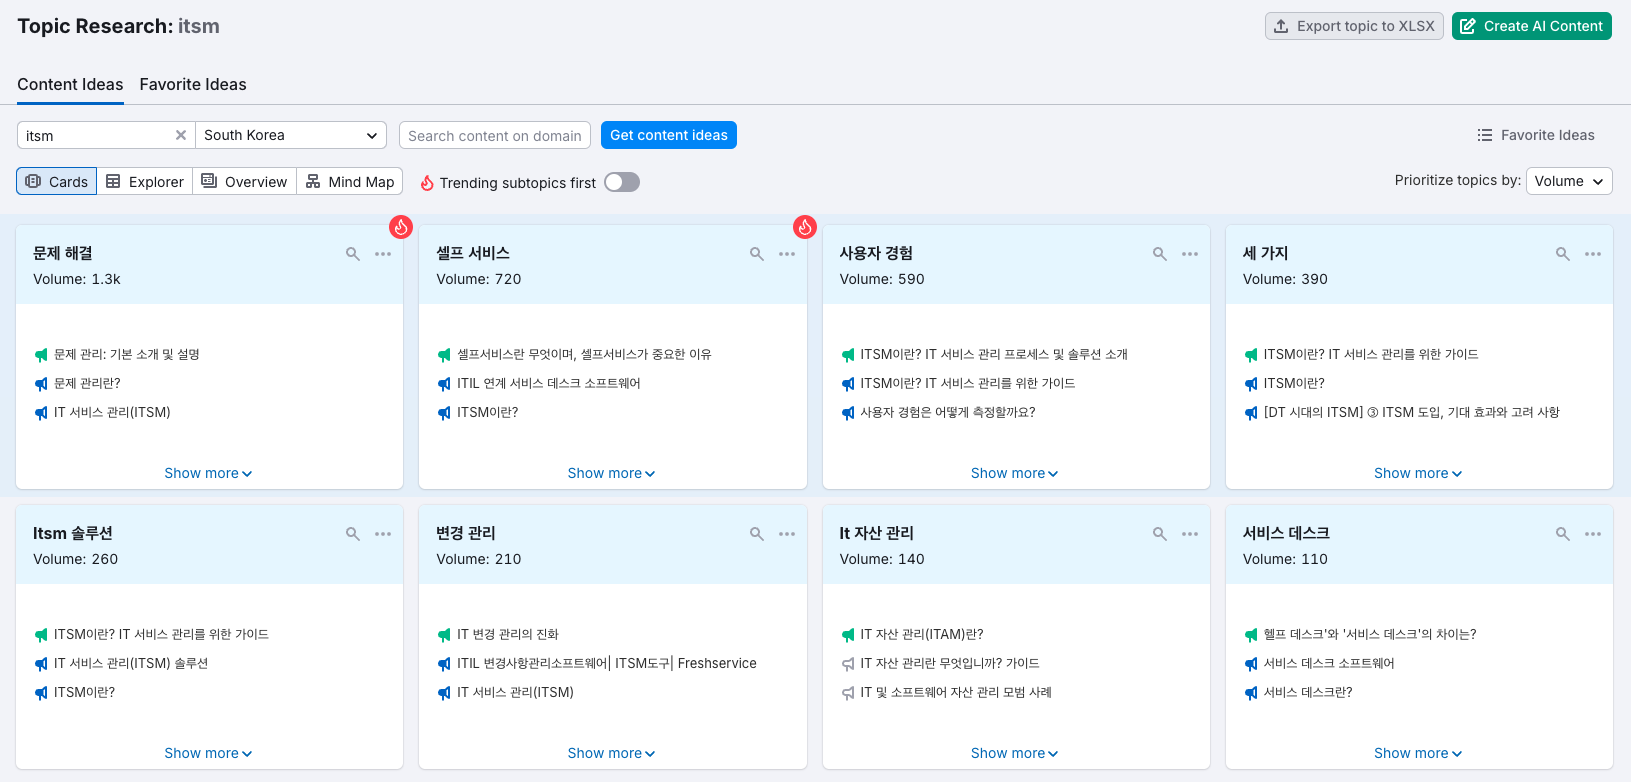Open the South Korea country dropdown
The width and height of the screenshot is (1631, 782).
coord(290,135)
